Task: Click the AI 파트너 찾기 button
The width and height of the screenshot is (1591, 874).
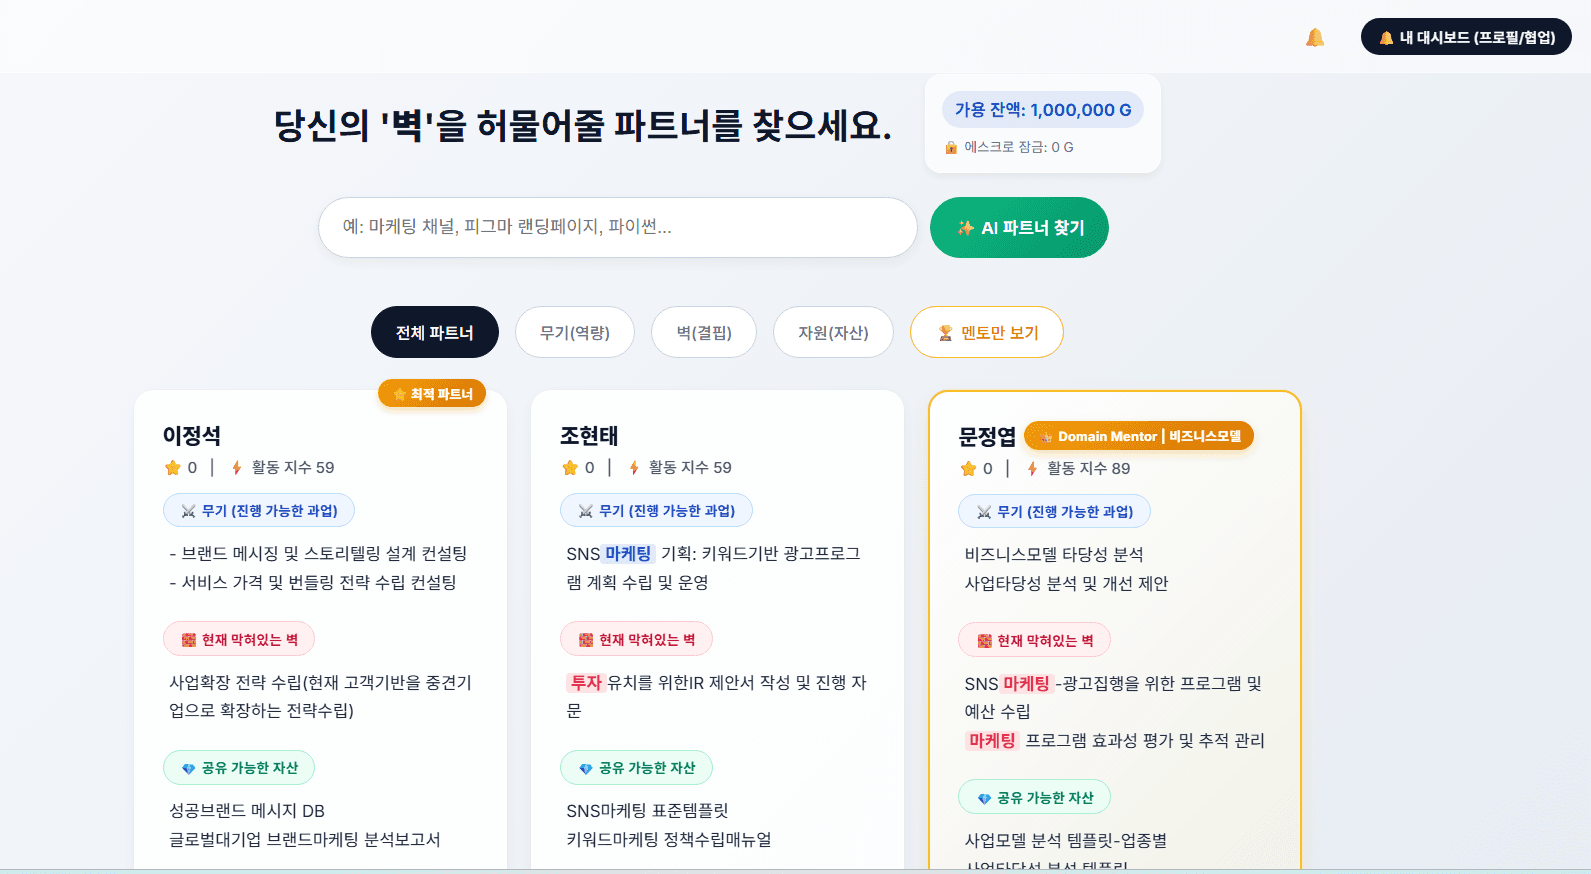Action: (1019, 227)
